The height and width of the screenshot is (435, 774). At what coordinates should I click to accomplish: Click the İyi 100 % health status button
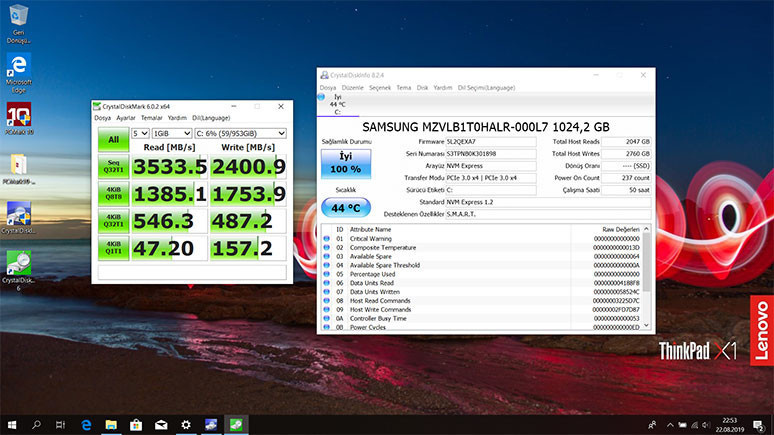tap(346, 163)
